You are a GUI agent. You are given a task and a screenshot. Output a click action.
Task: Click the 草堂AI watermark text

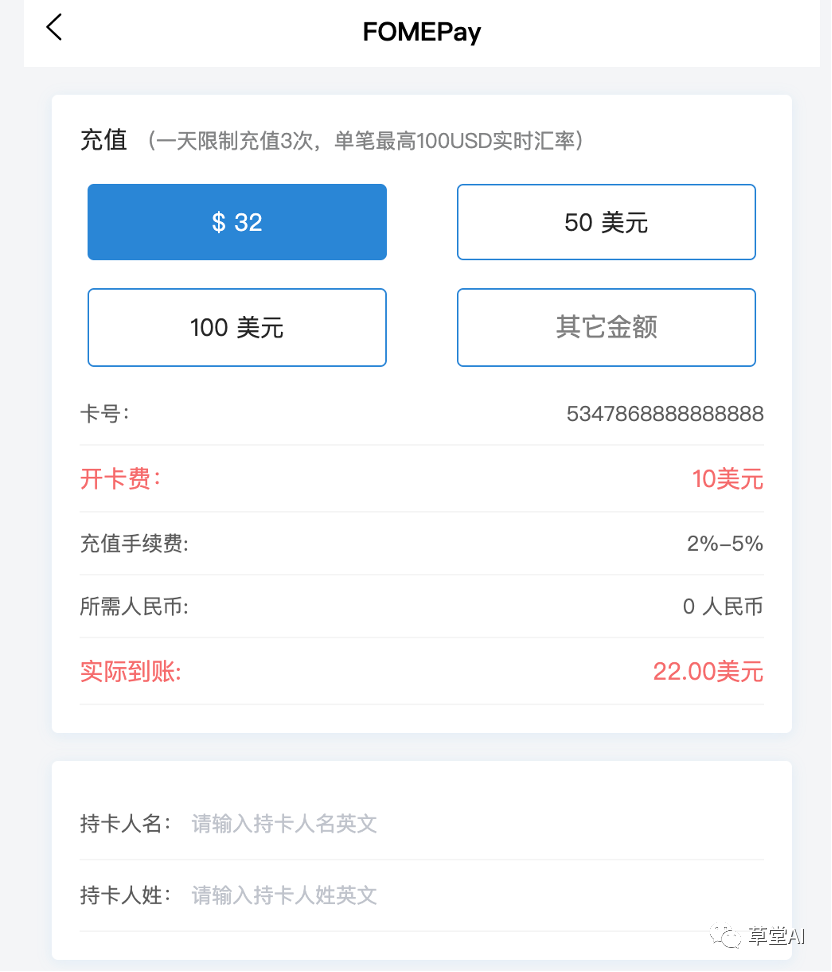[x=777, y=936]
